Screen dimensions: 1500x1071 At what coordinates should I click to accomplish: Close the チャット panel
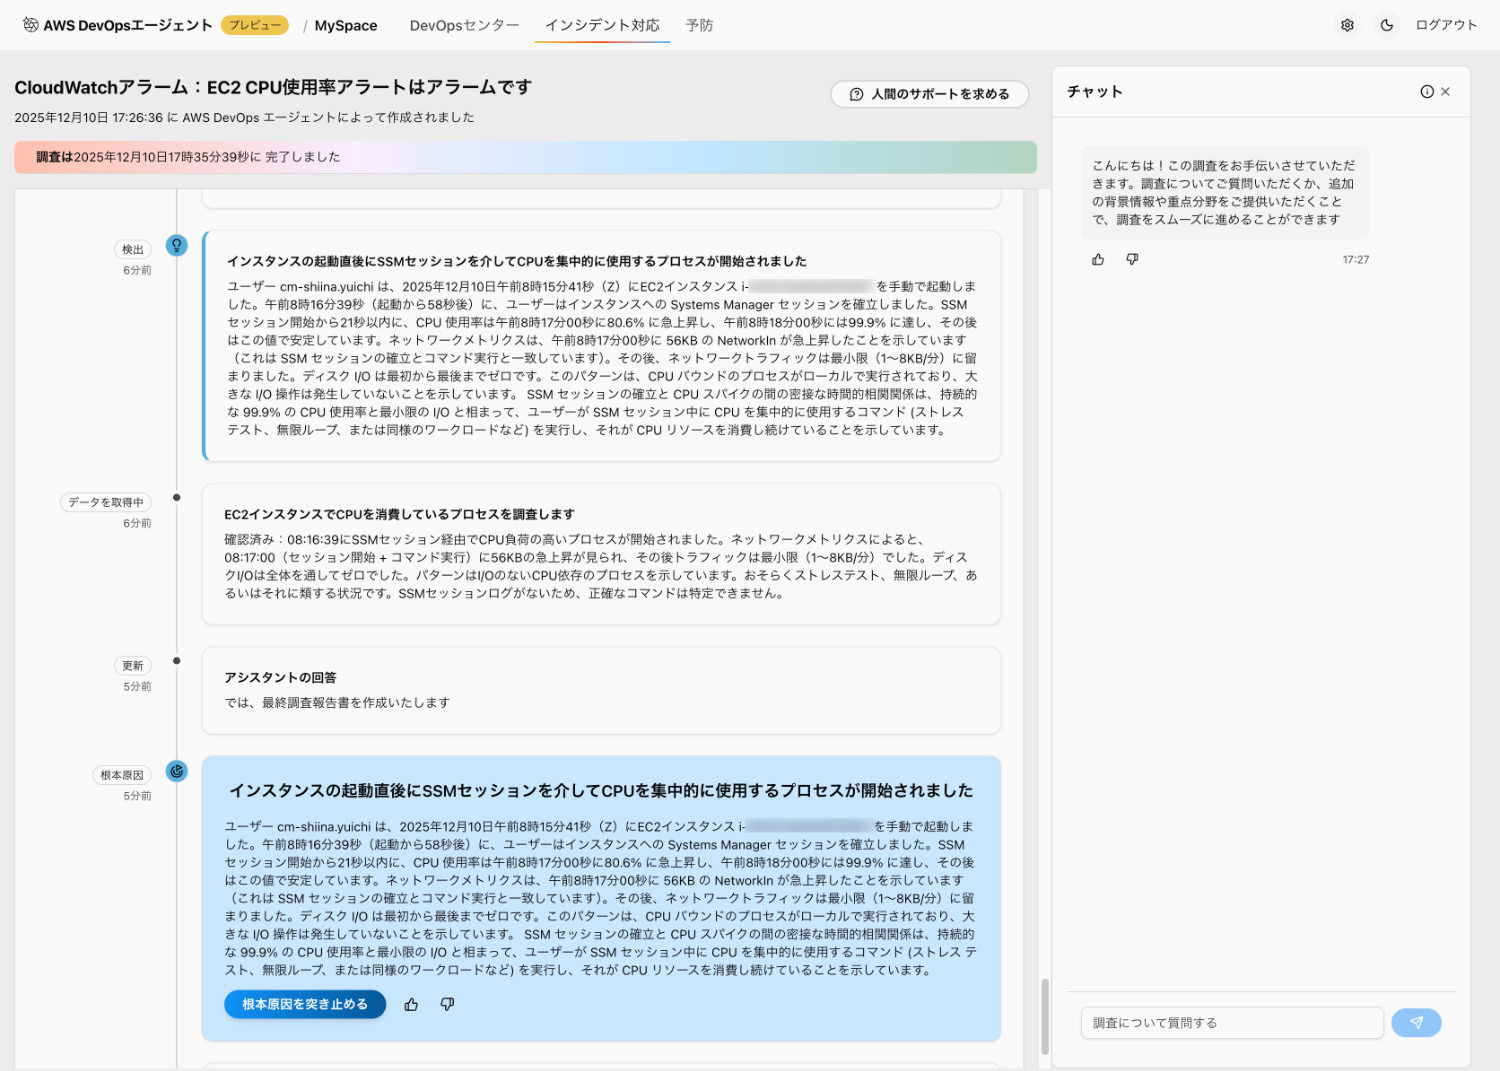pyautogui.click(x=1446, y=92)
